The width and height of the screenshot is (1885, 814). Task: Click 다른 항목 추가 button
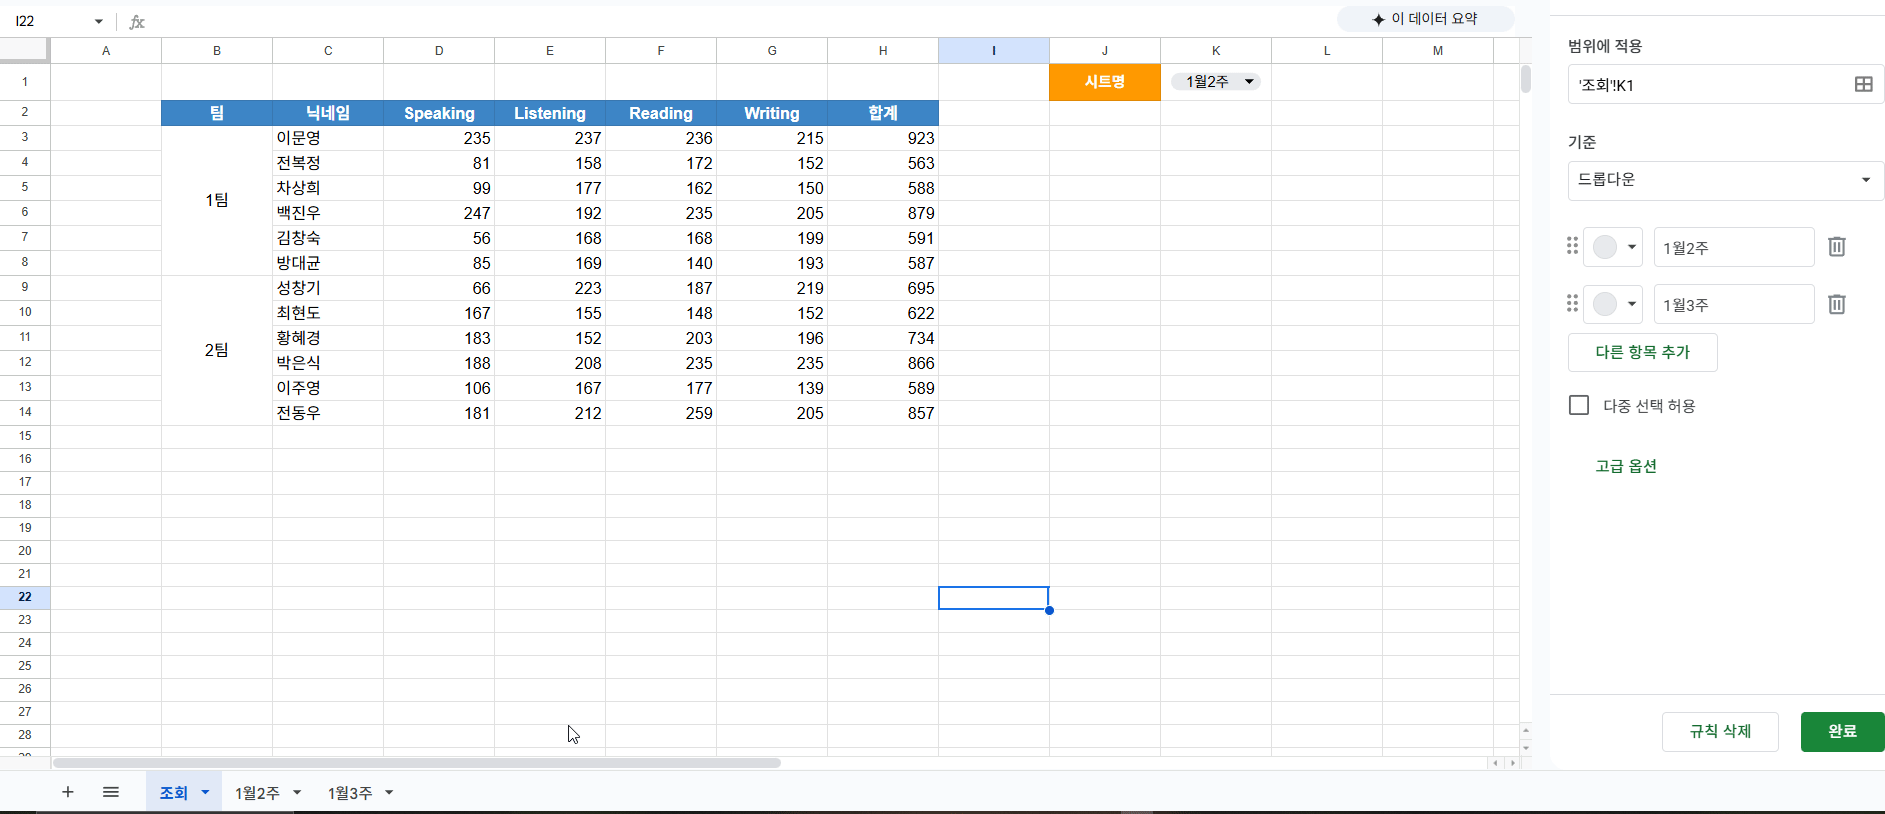[1642, 352]
